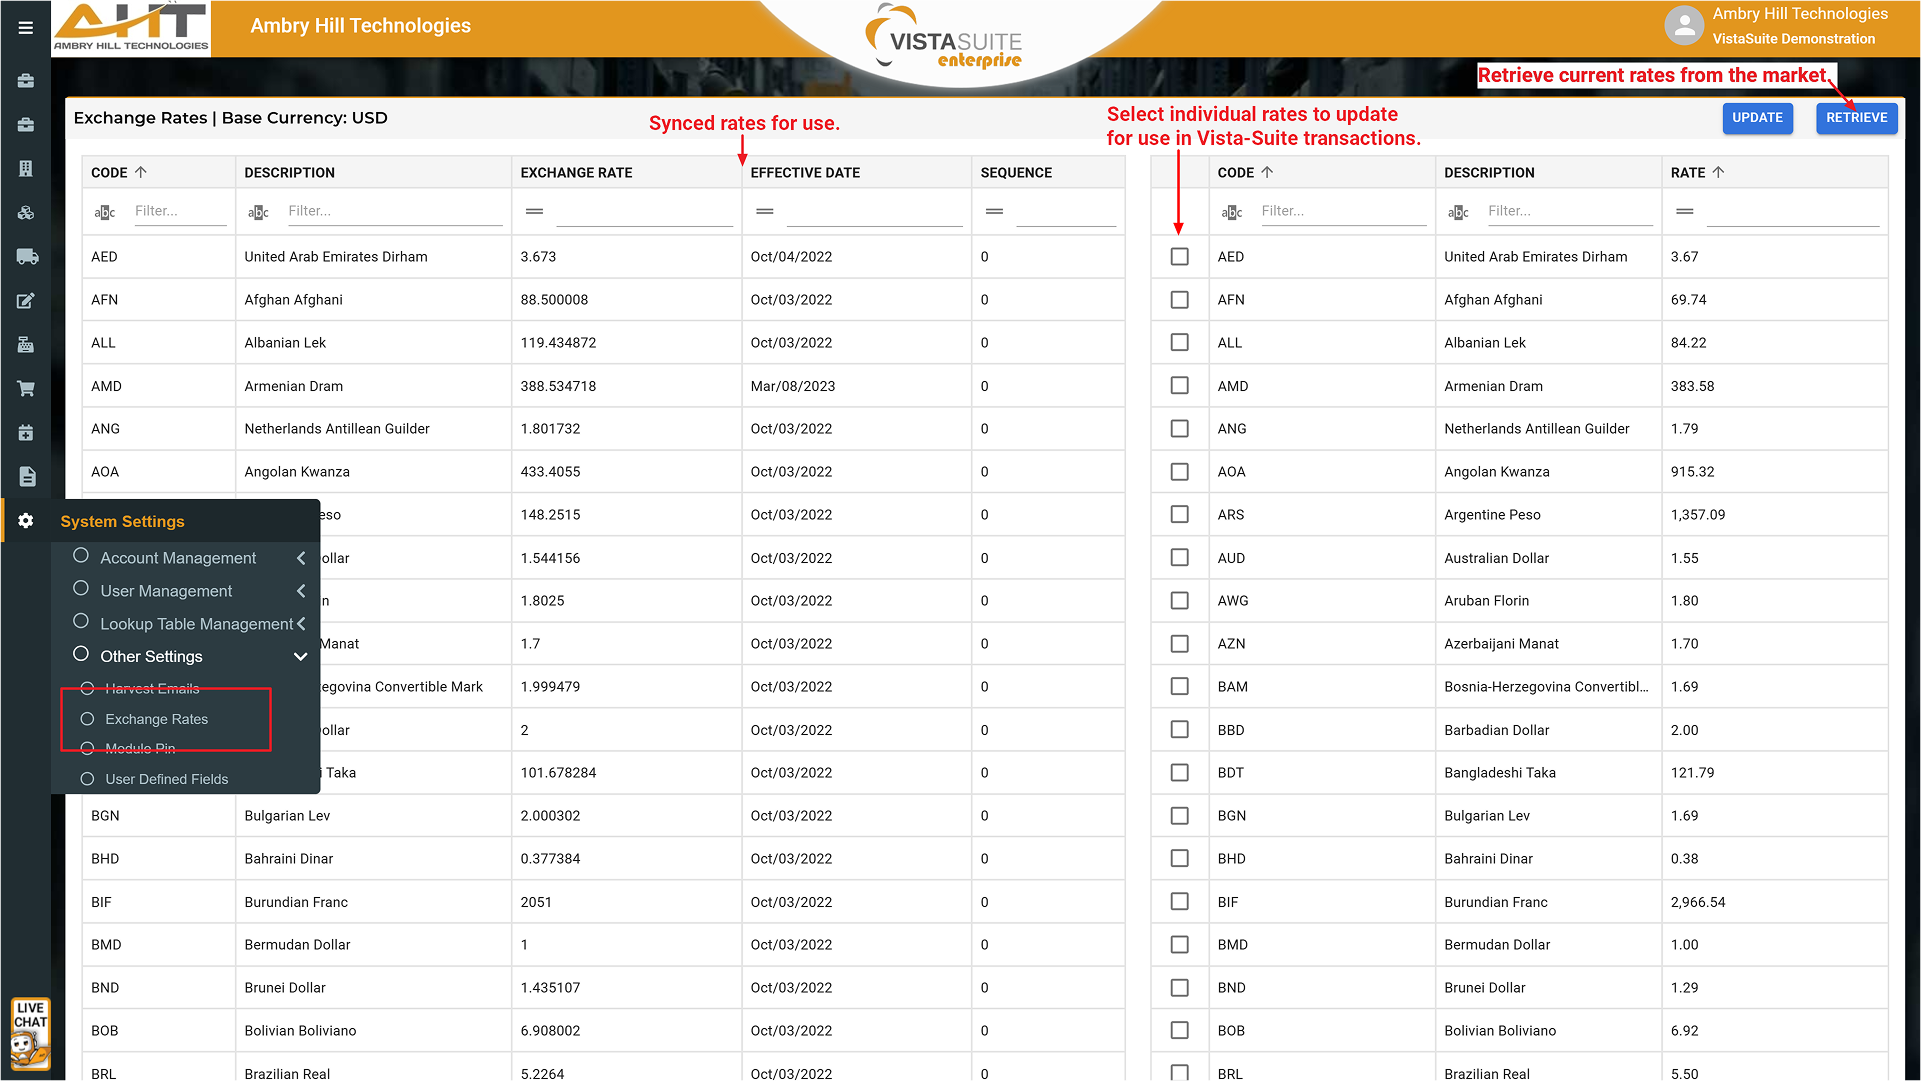This screenshot has width=1921, height=1081.
Task: Click the left table Description filter field
Action: pyautogui.click(x=394, y=211)
